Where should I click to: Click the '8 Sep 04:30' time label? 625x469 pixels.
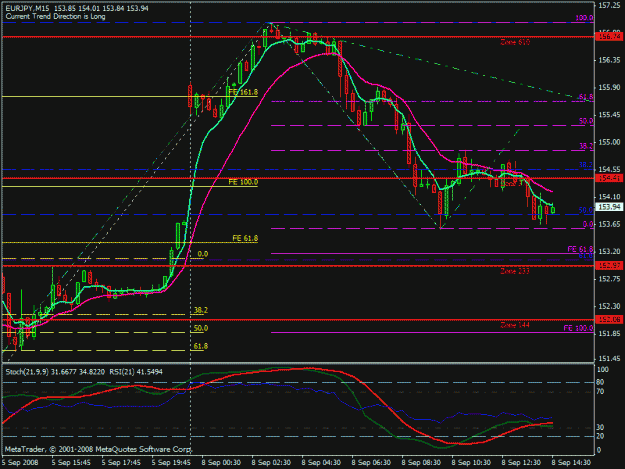pyautogui.click(x=321, y=462)
